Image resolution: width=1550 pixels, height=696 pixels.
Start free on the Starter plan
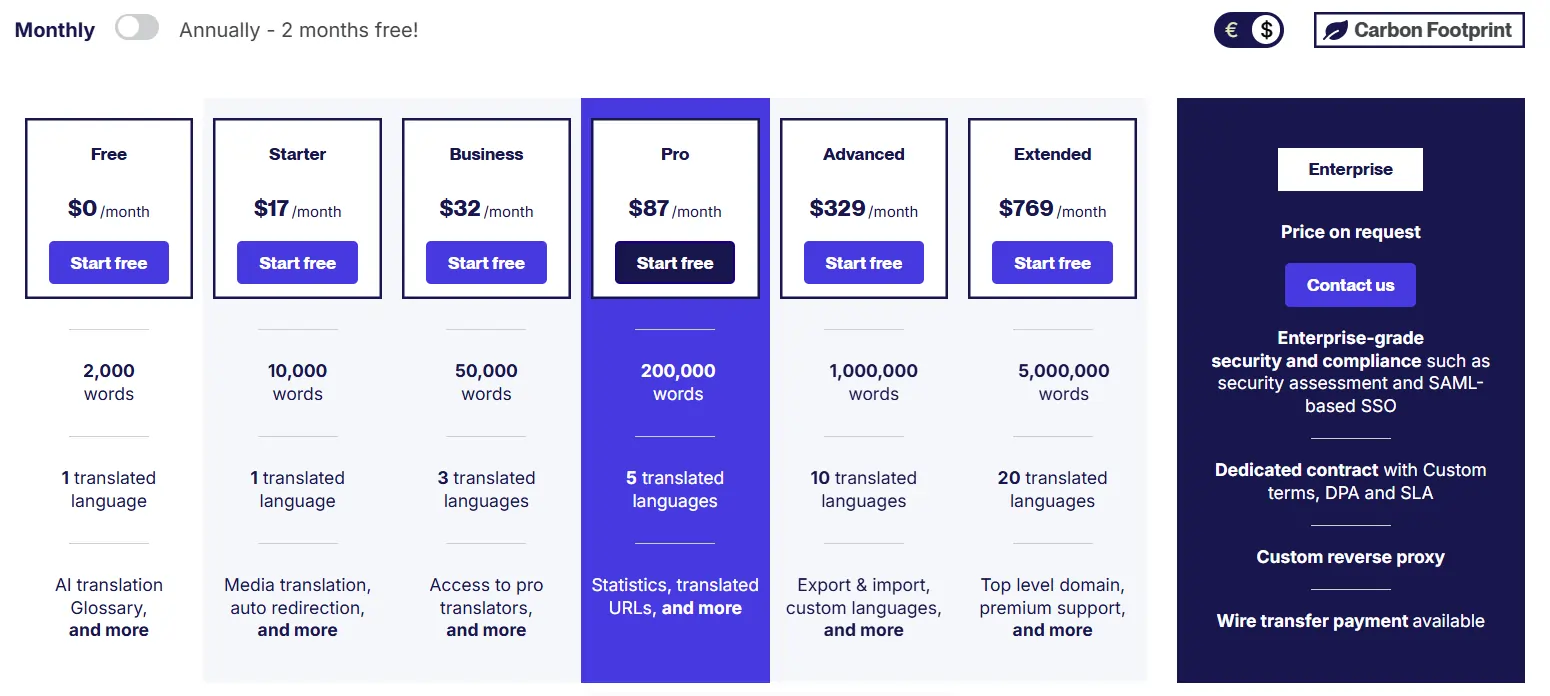pos(297,263)
